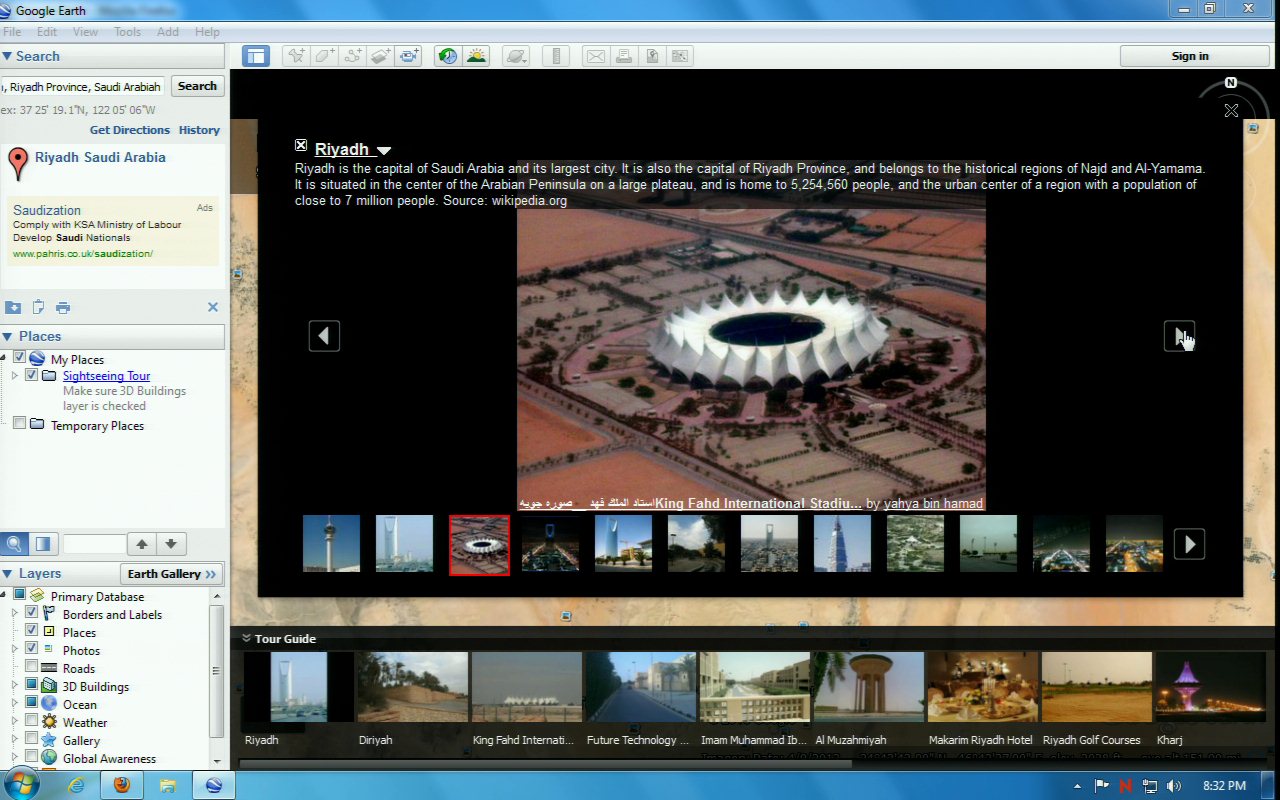The image size is (1280, 800).
Task: Click the email envelope toolbar icon
Action: [x=595, y=57]
